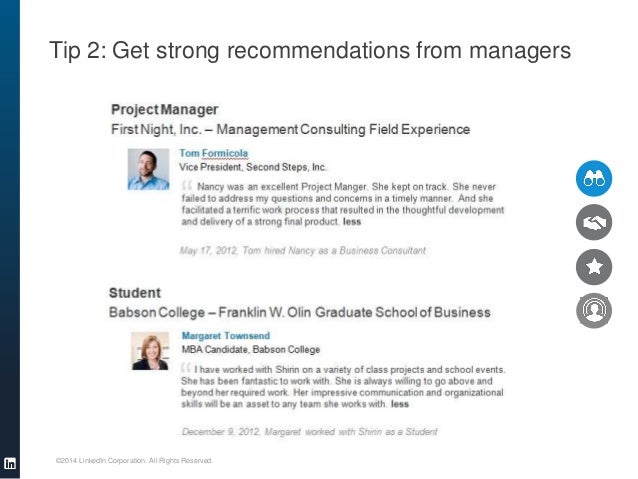
Task: Click the Student position heading
Action: point(135,293)
